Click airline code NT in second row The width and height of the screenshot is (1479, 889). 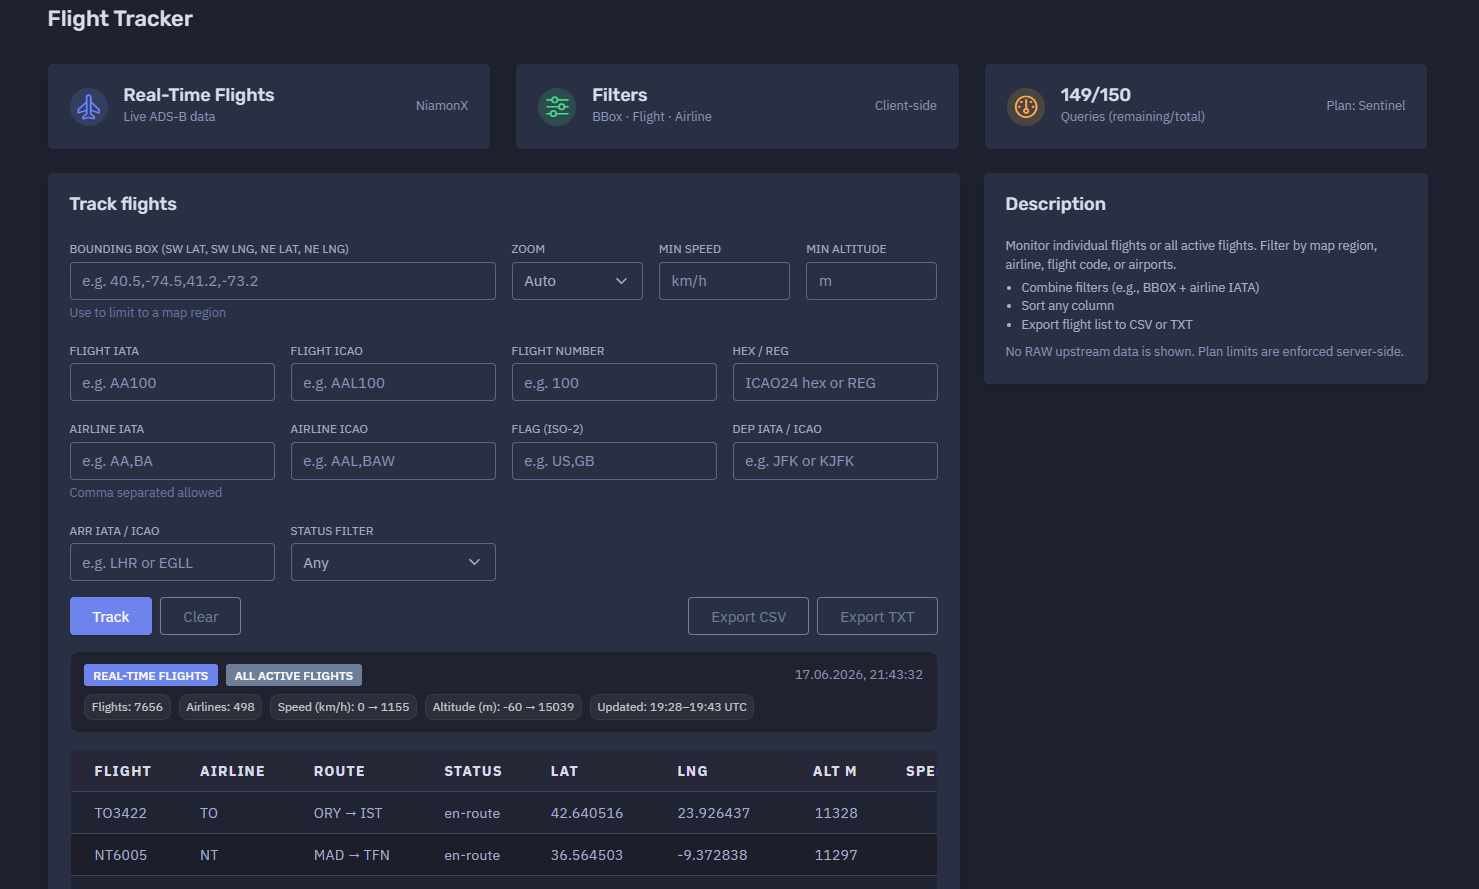coord(209,855)
